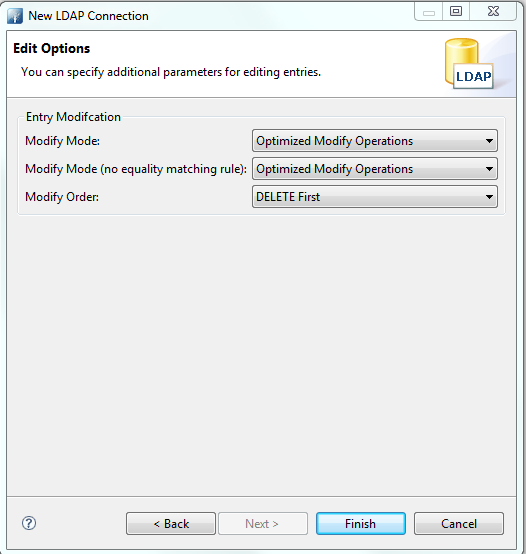Maximize the New LDAP Connection dialog
Viewport: 526px width, 554px height.
(x=456, y=11)
